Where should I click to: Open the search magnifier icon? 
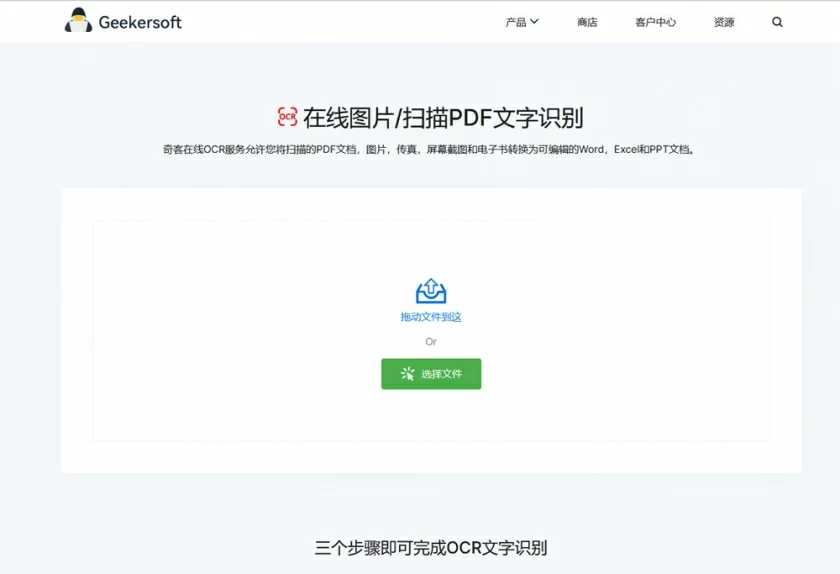coord(777,22)
